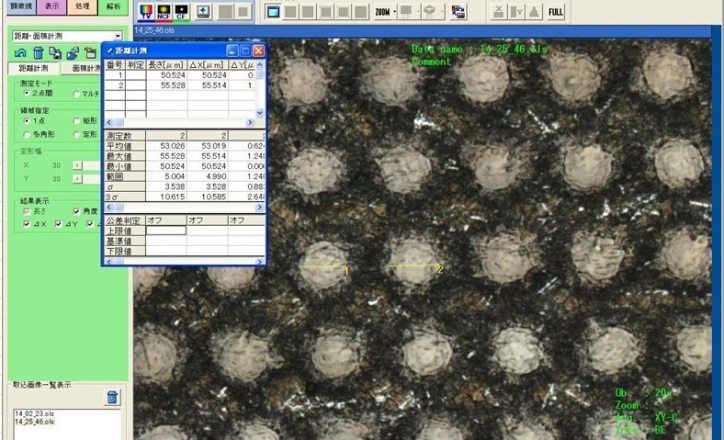Select the マルチ measurement mode radio
The height and width of the screenshot is (440, 724).
point(77,94)
